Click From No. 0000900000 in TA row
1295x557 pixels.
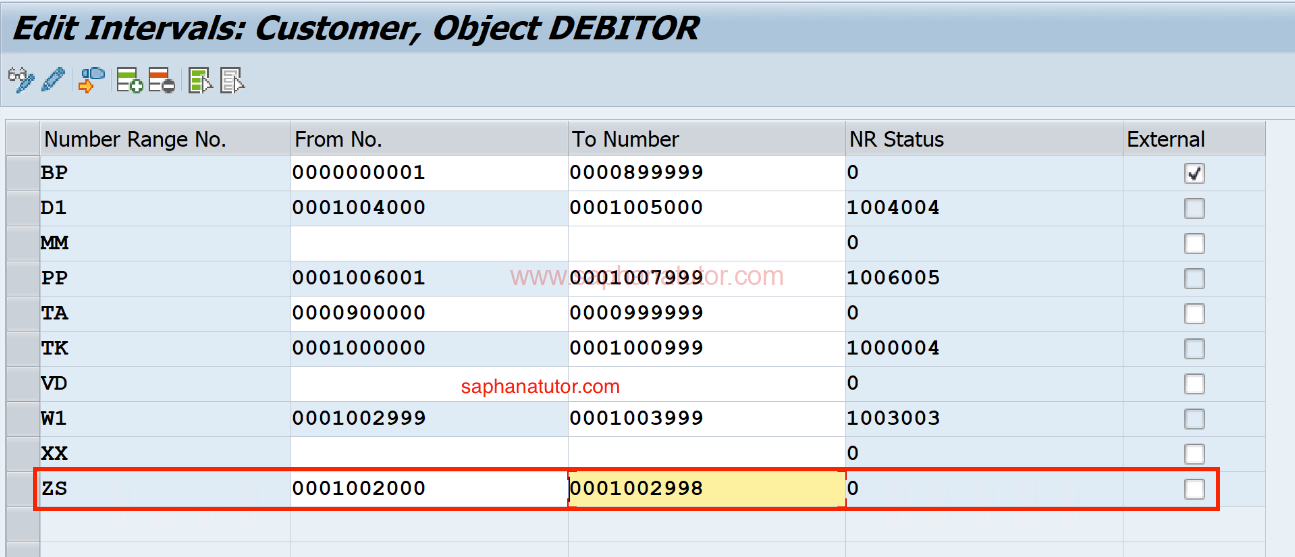[x=429, y=313]
